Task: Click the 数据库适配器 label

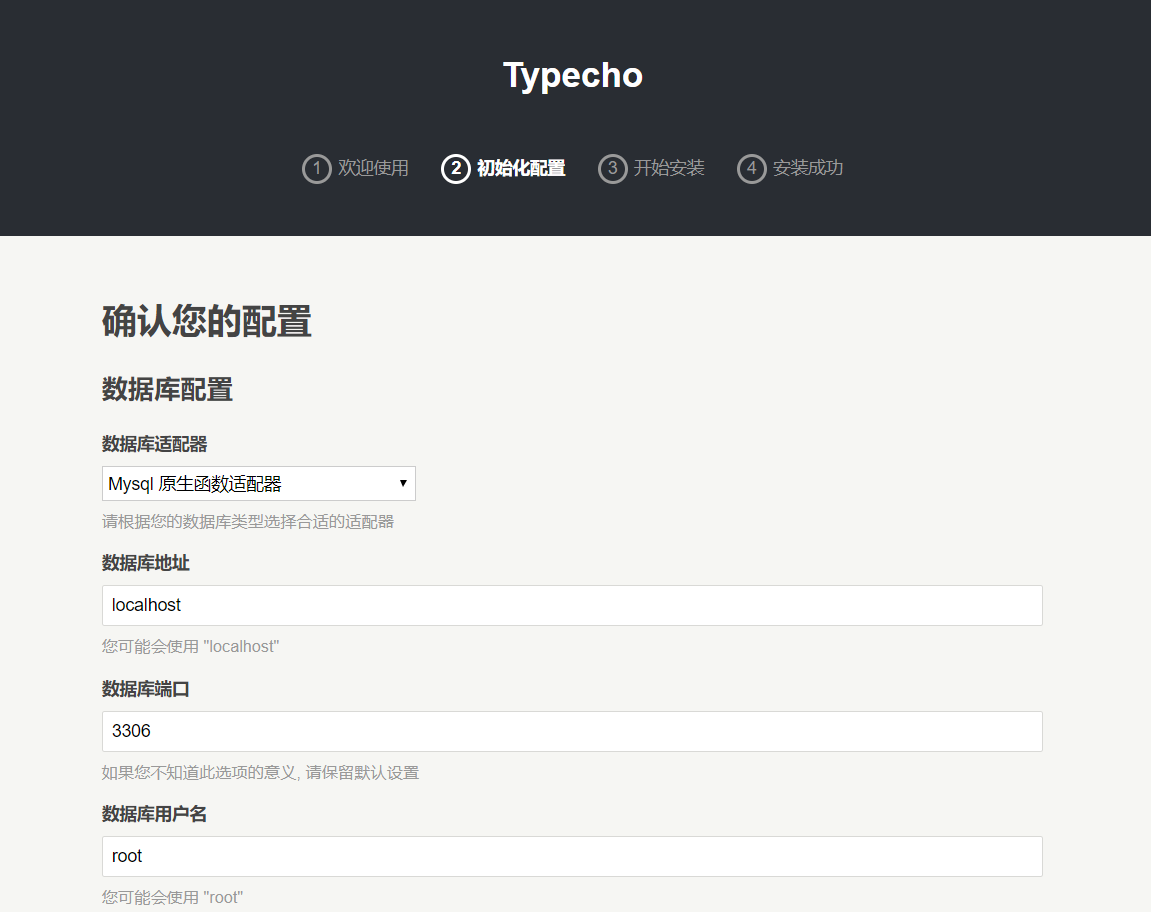Action: (154, 444)
